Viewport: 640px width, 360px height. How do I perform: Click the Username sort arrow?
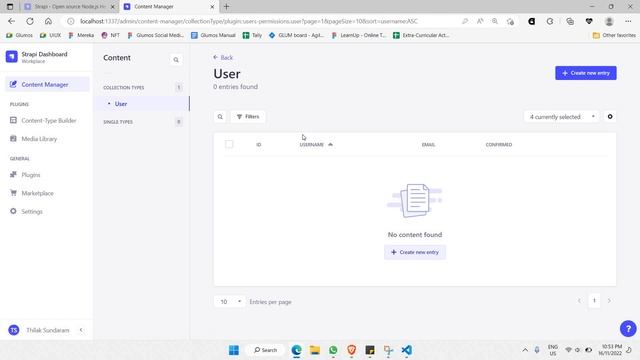(x=330, y=144)
